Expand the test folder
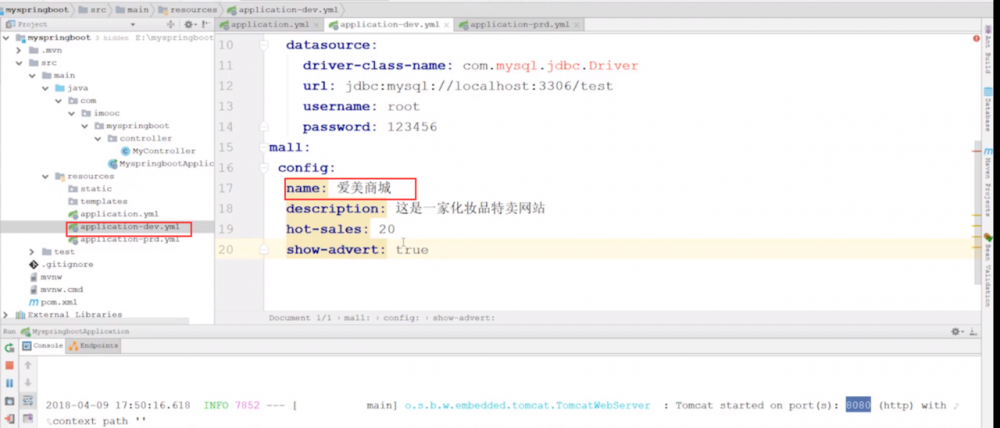Viewport: 1000px width, 428px height. (x=32, y=252)
